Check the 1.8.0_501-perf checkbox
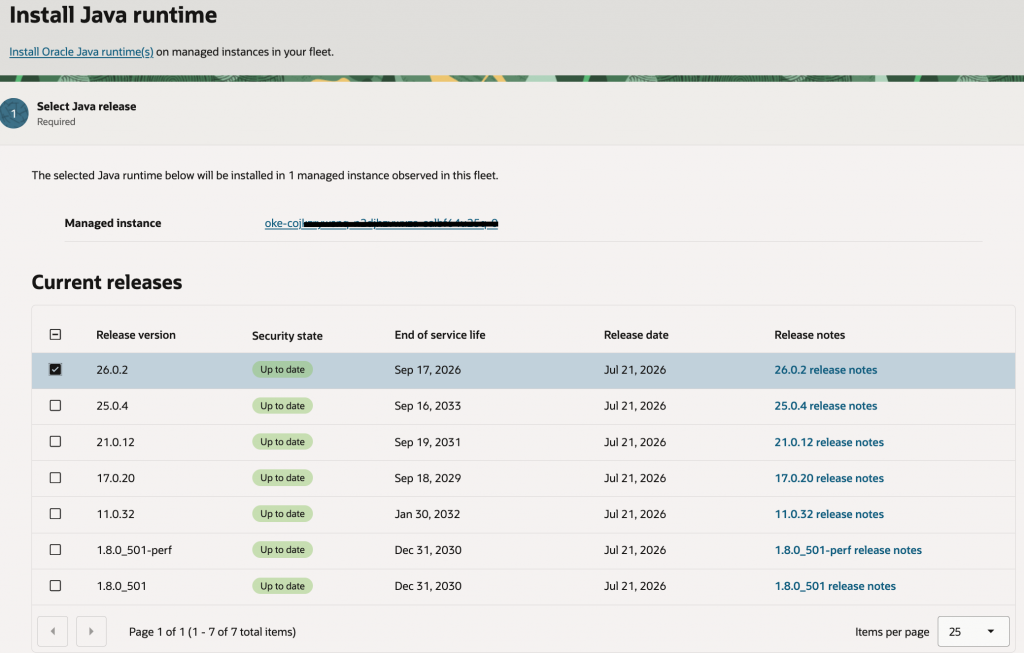 coord(56,549)
